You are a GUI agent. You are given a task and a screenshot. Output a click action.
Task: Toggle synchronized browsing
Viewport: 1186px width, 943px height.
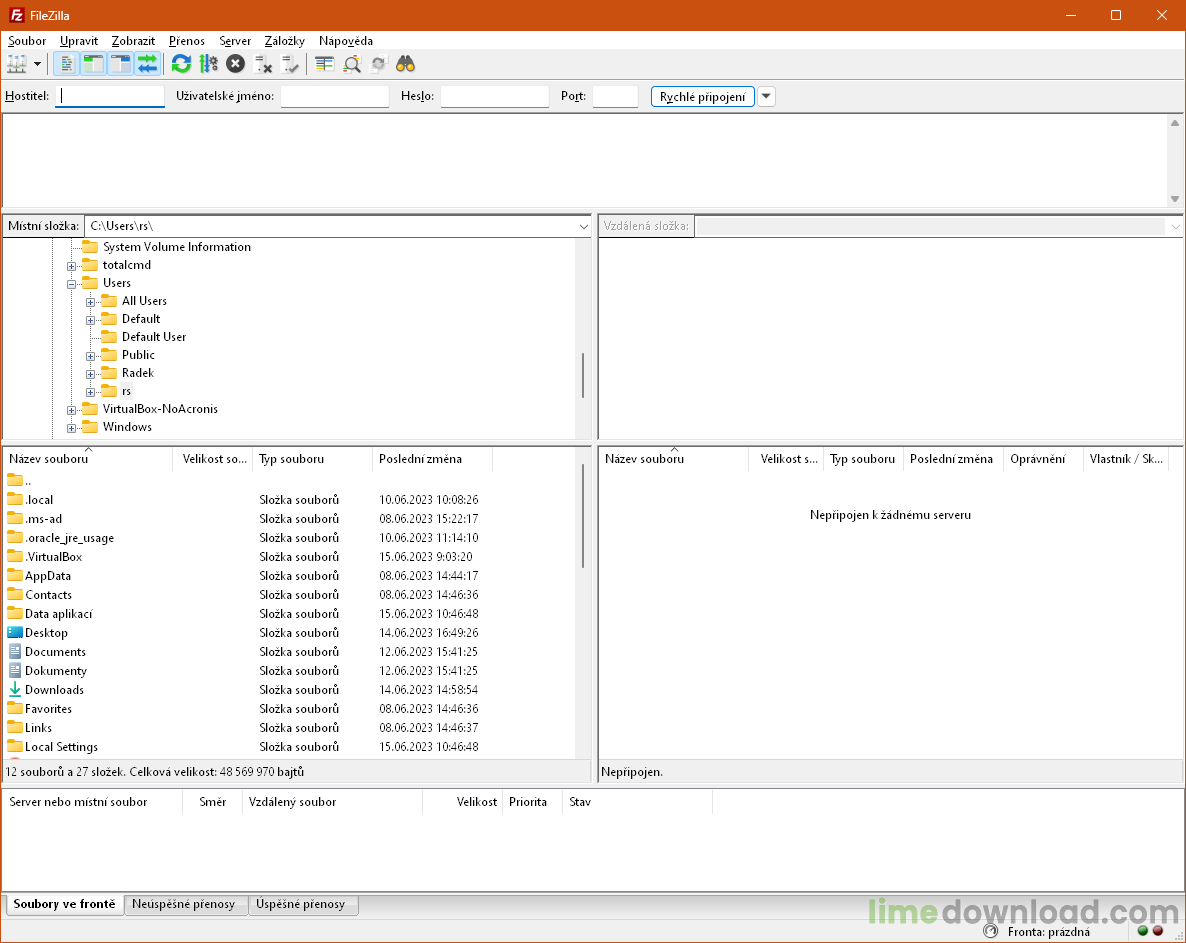click(377, 63)
